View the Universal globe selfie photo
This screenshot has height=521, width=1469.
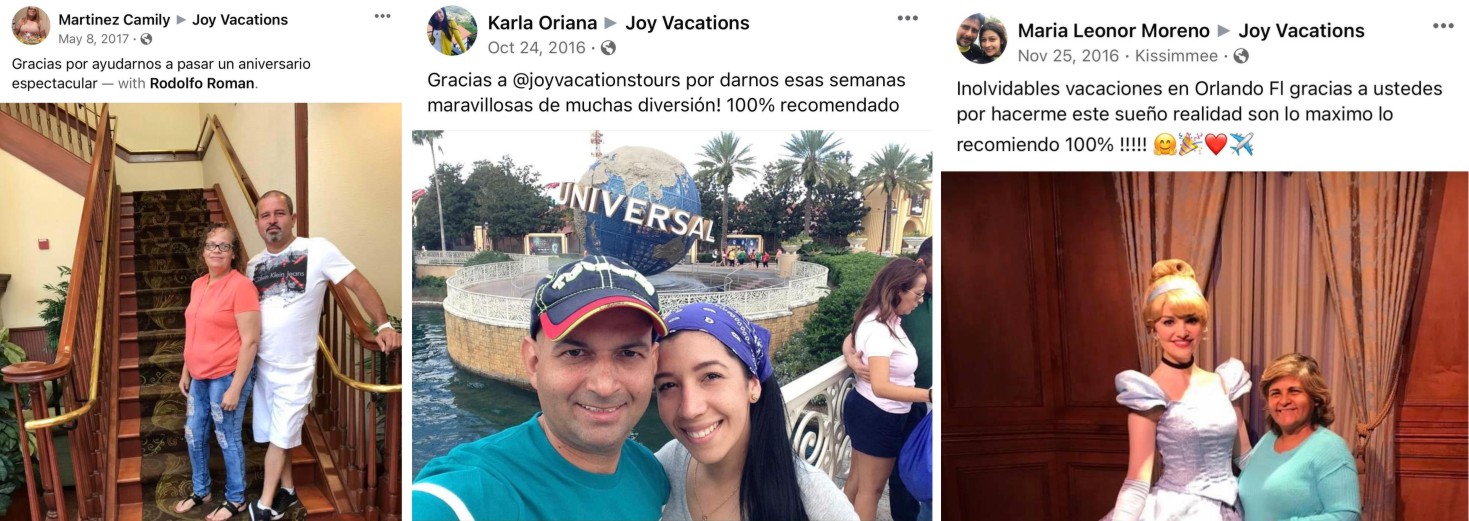(672, 325)
